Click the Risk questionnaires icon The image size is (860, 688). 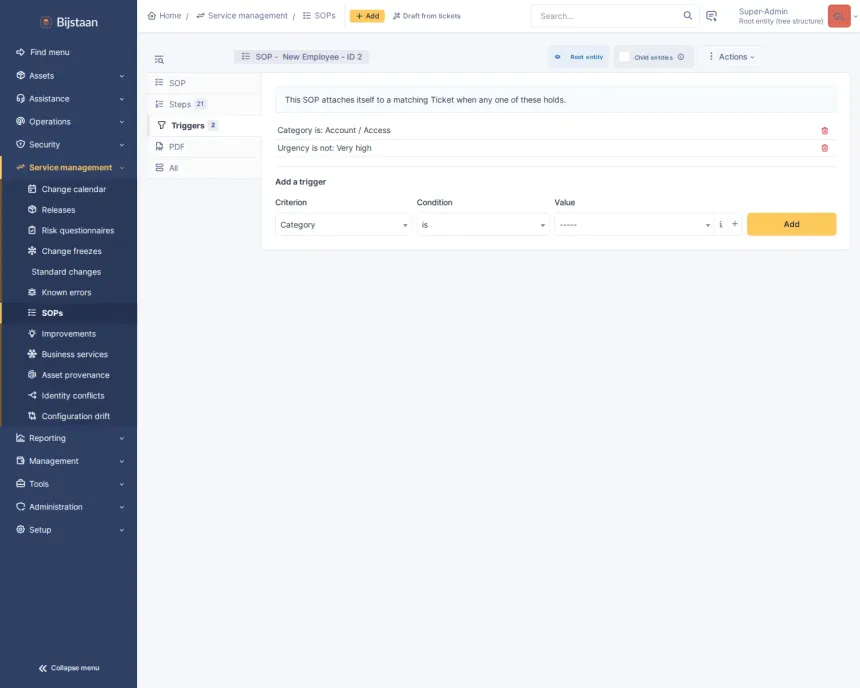[32, 230]
